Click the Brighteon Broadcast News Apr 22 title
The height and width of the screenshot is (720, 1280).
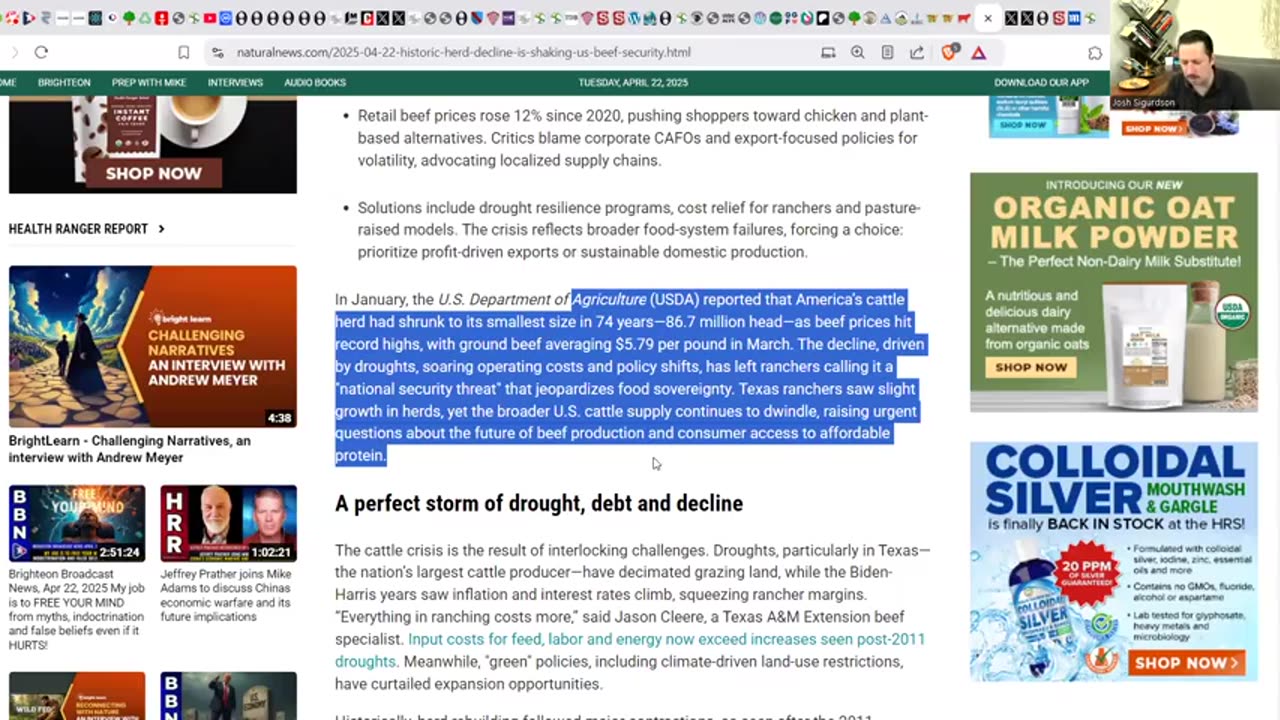point(77,610)
